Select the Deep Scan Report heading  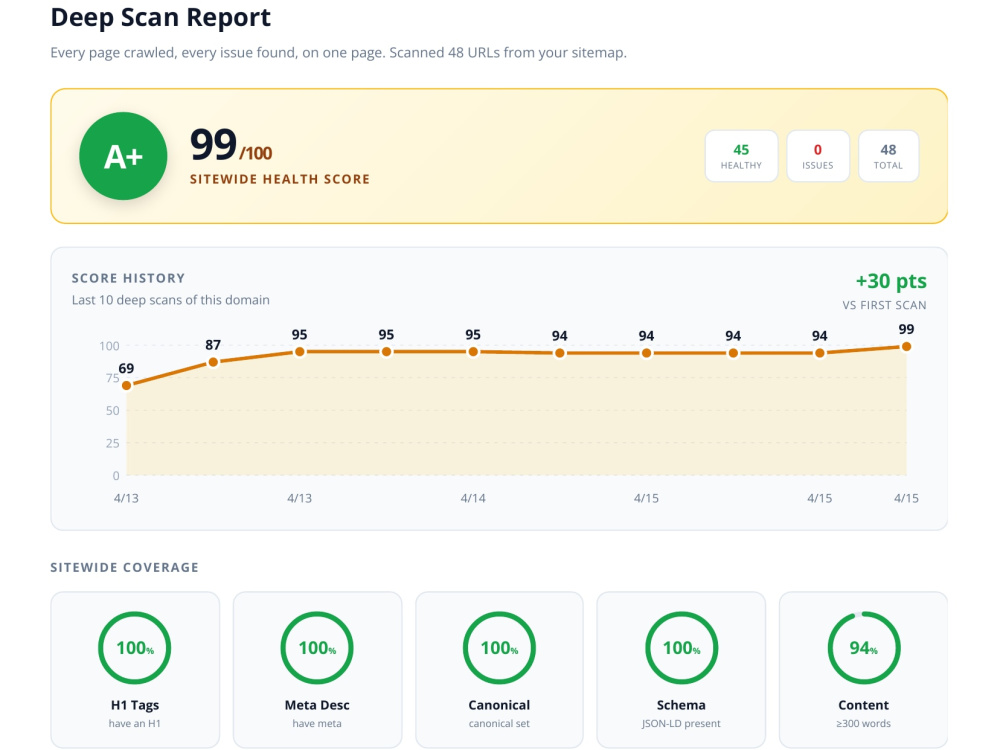(161, 17)
